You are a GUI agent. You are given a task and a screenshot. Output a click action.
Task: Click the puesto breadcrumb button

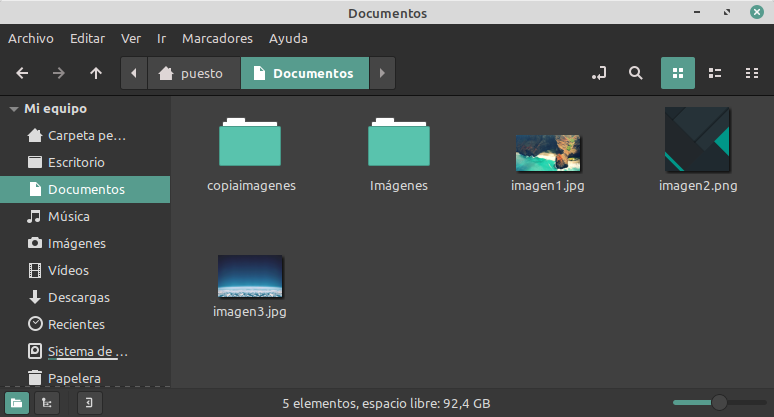[194, 73]
